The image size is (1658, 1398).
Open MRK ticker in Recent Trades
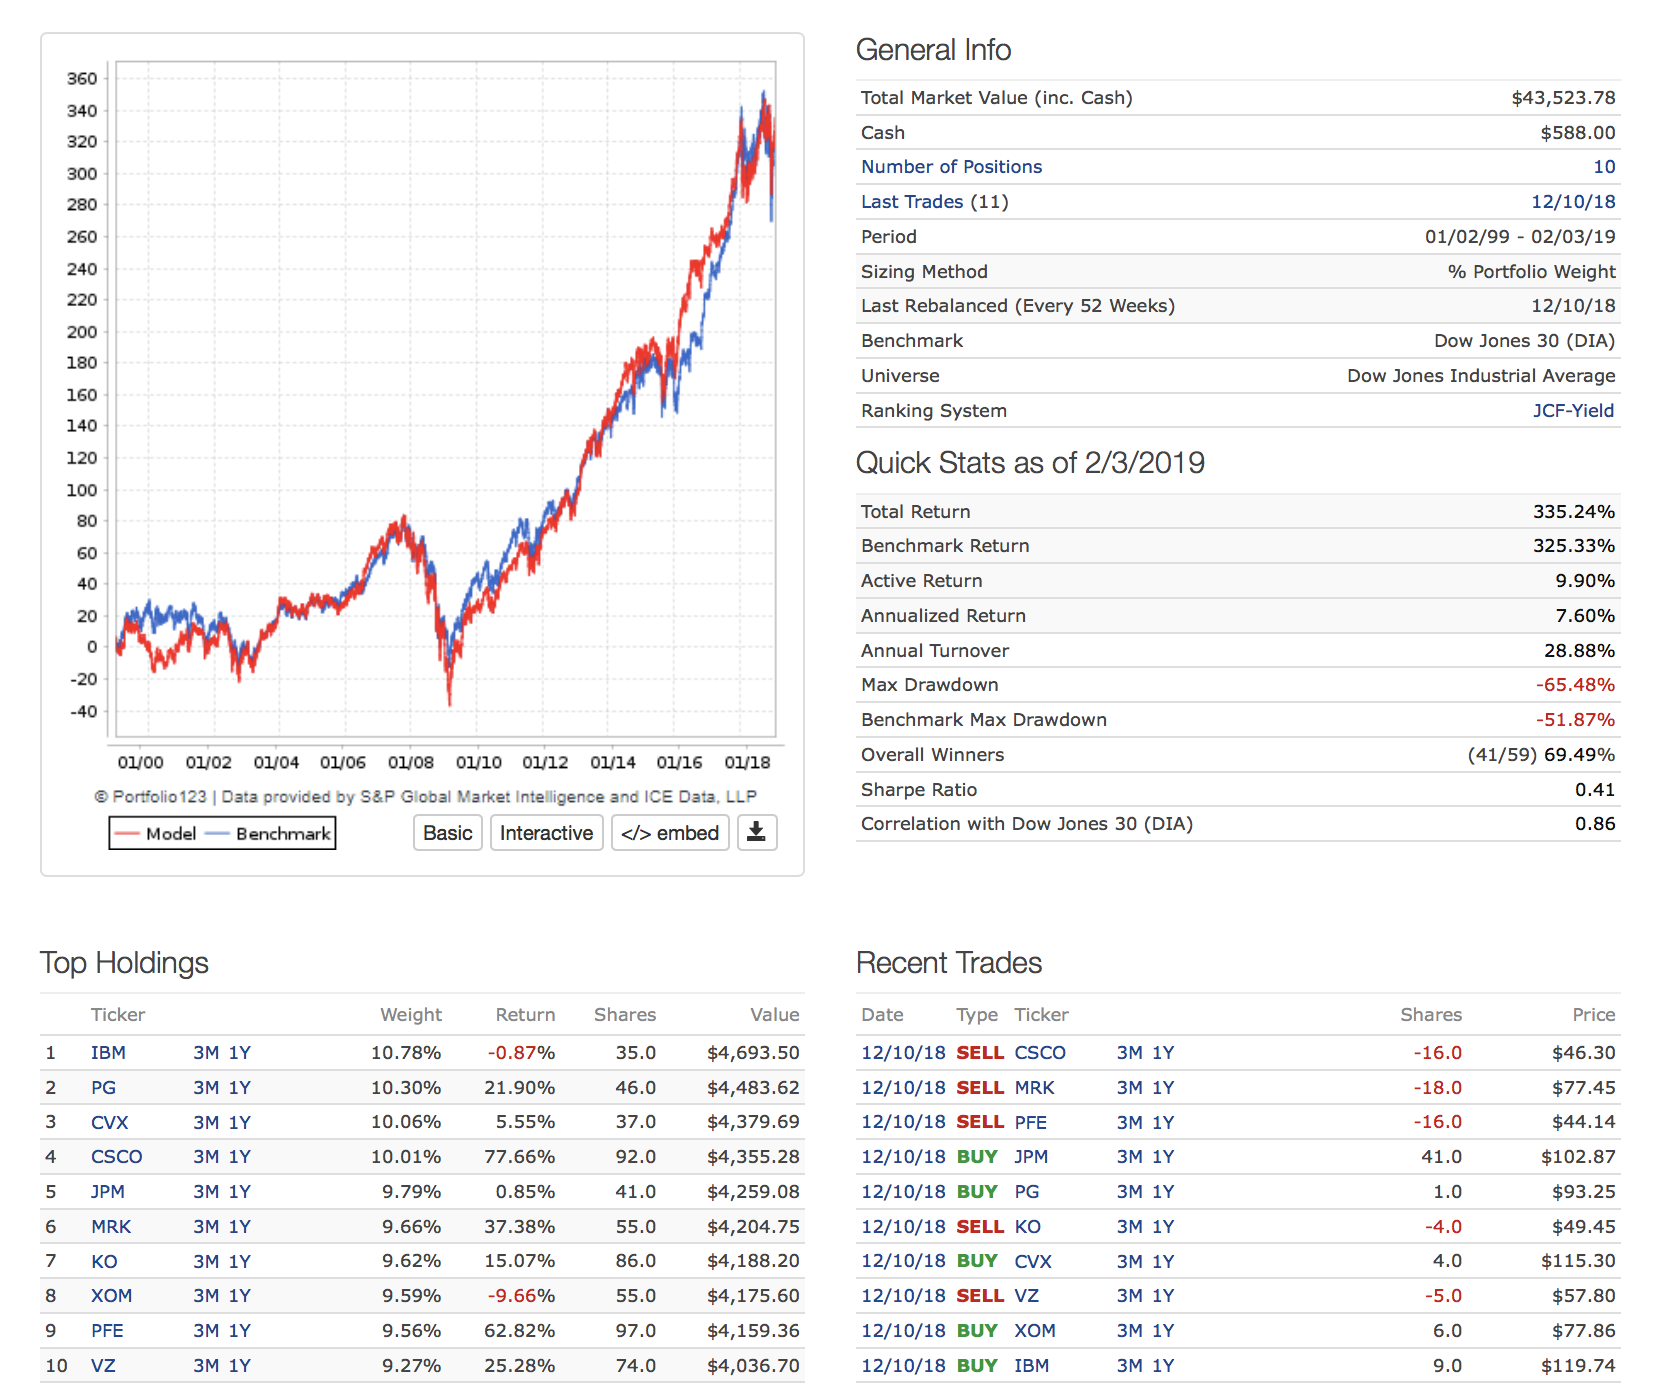(1034, 1088)
